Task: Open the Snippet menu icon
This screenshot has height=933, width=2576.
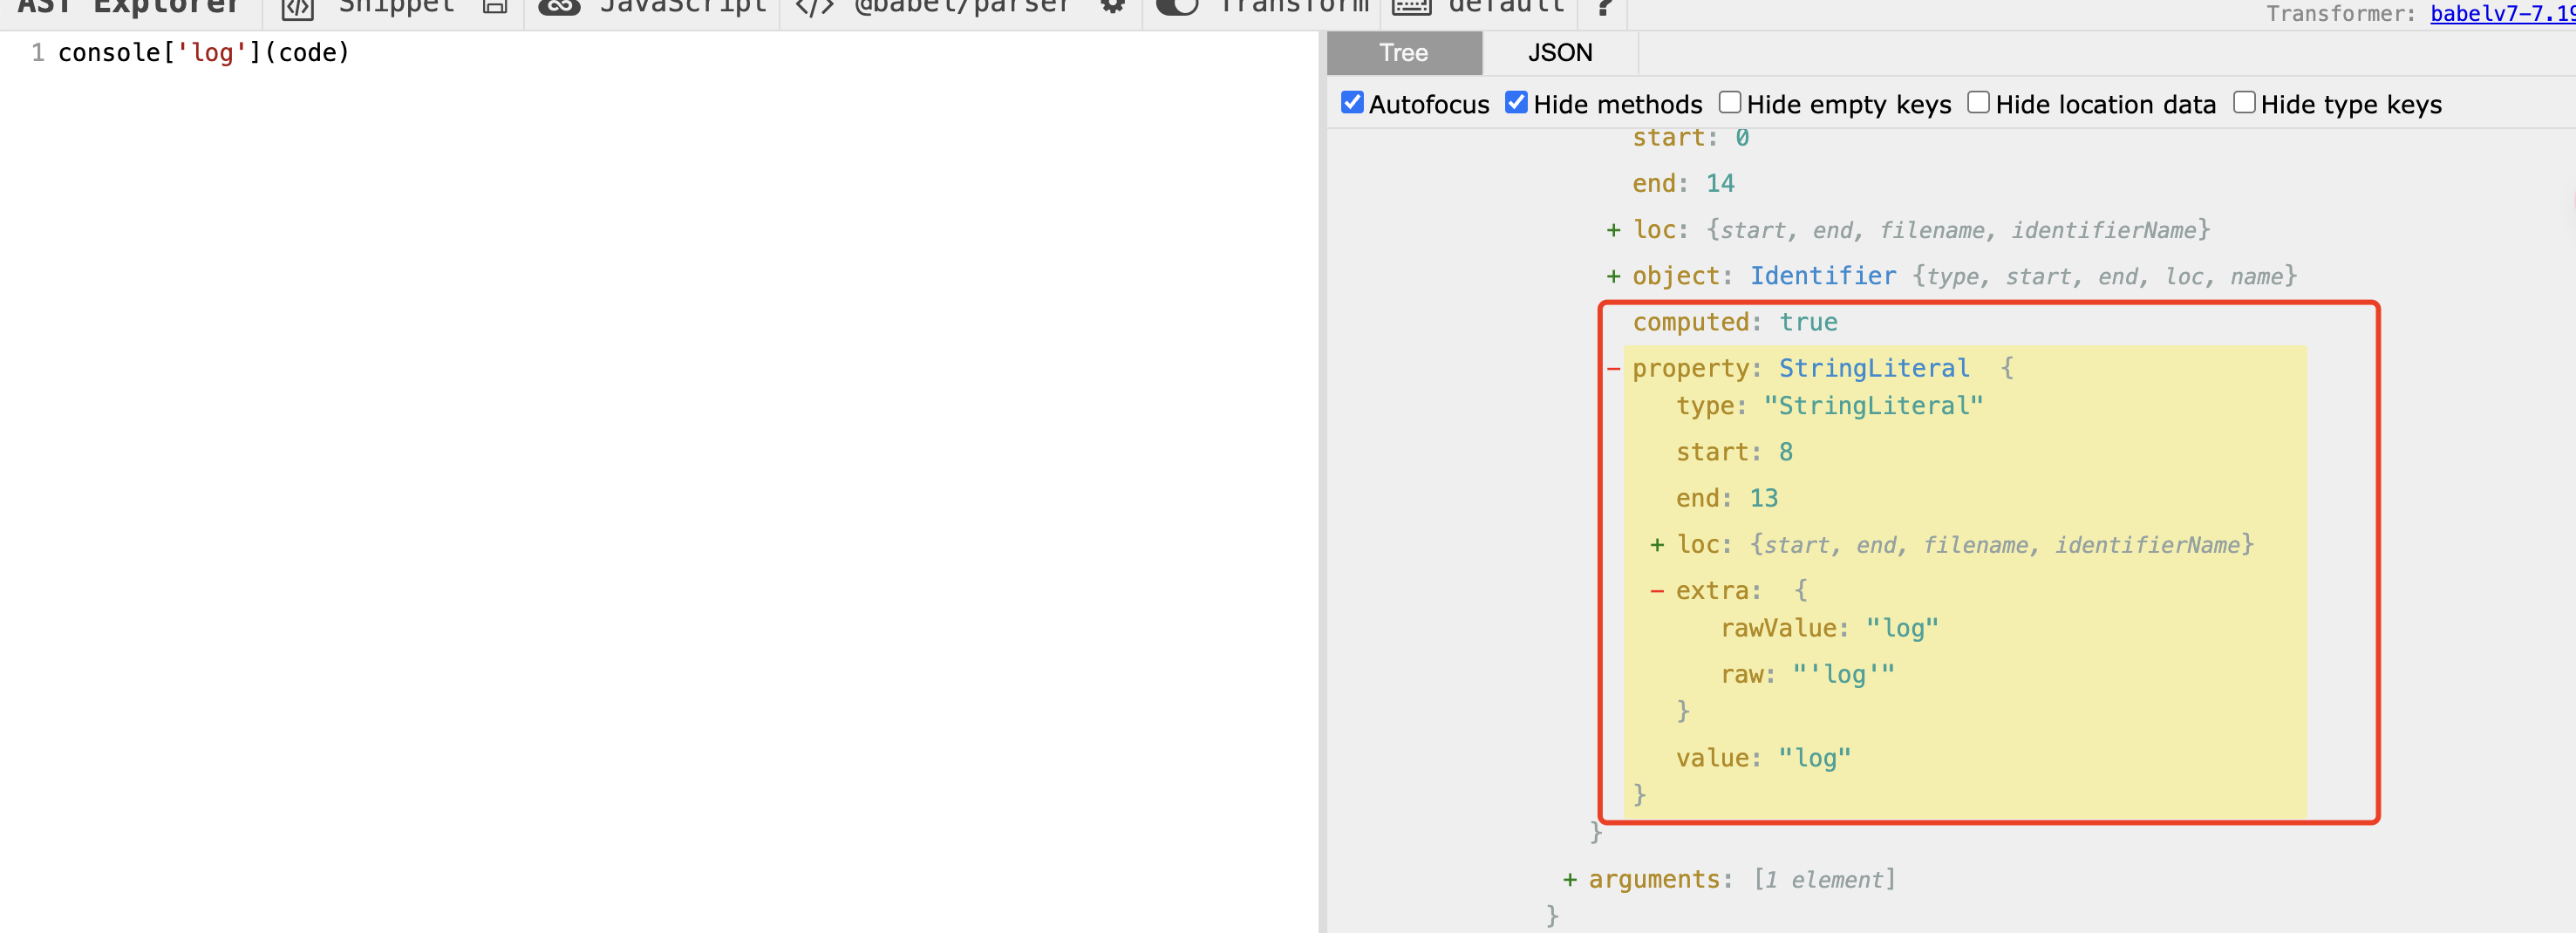Action: (x=297, y=8)
